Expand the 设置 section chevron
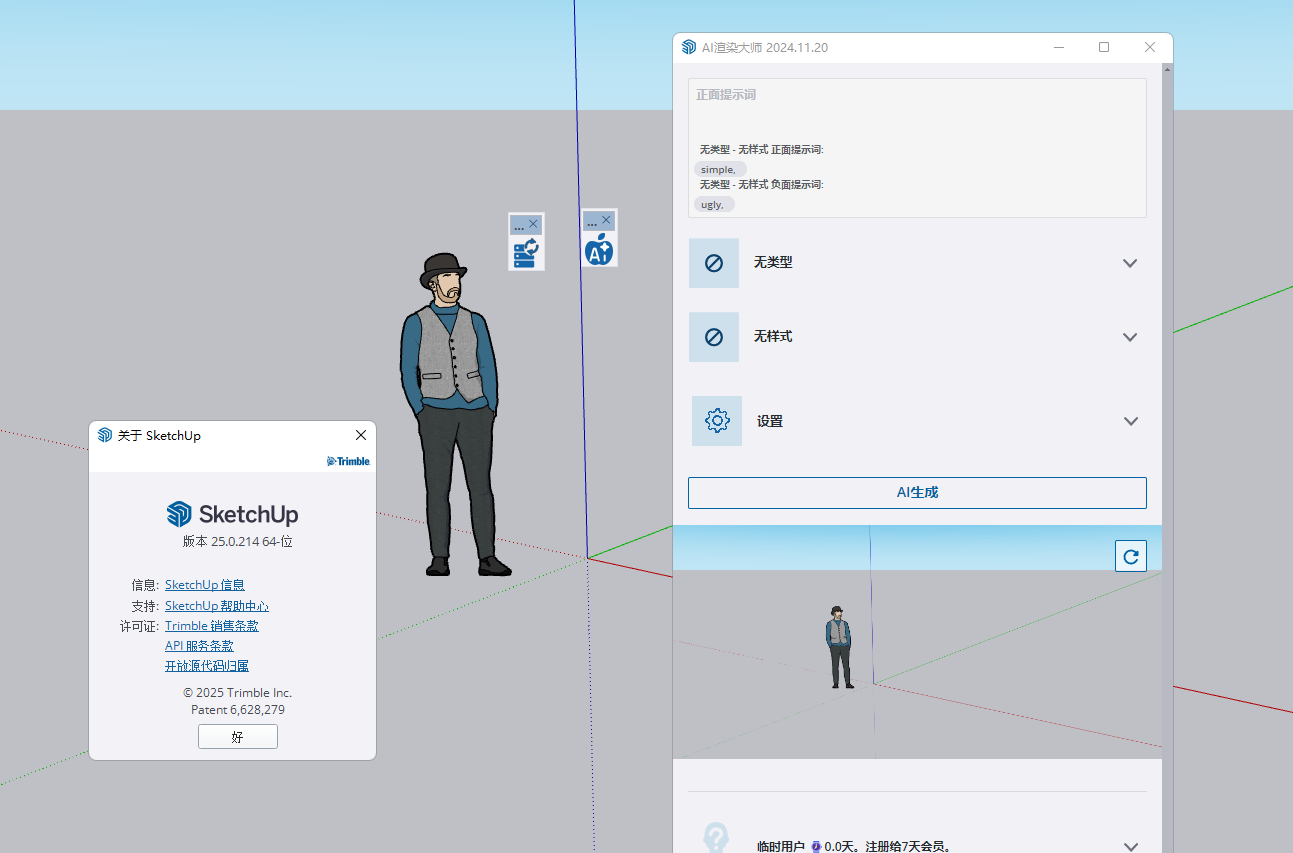This screenshot has height=853, width=1293. pos(1130,421)
